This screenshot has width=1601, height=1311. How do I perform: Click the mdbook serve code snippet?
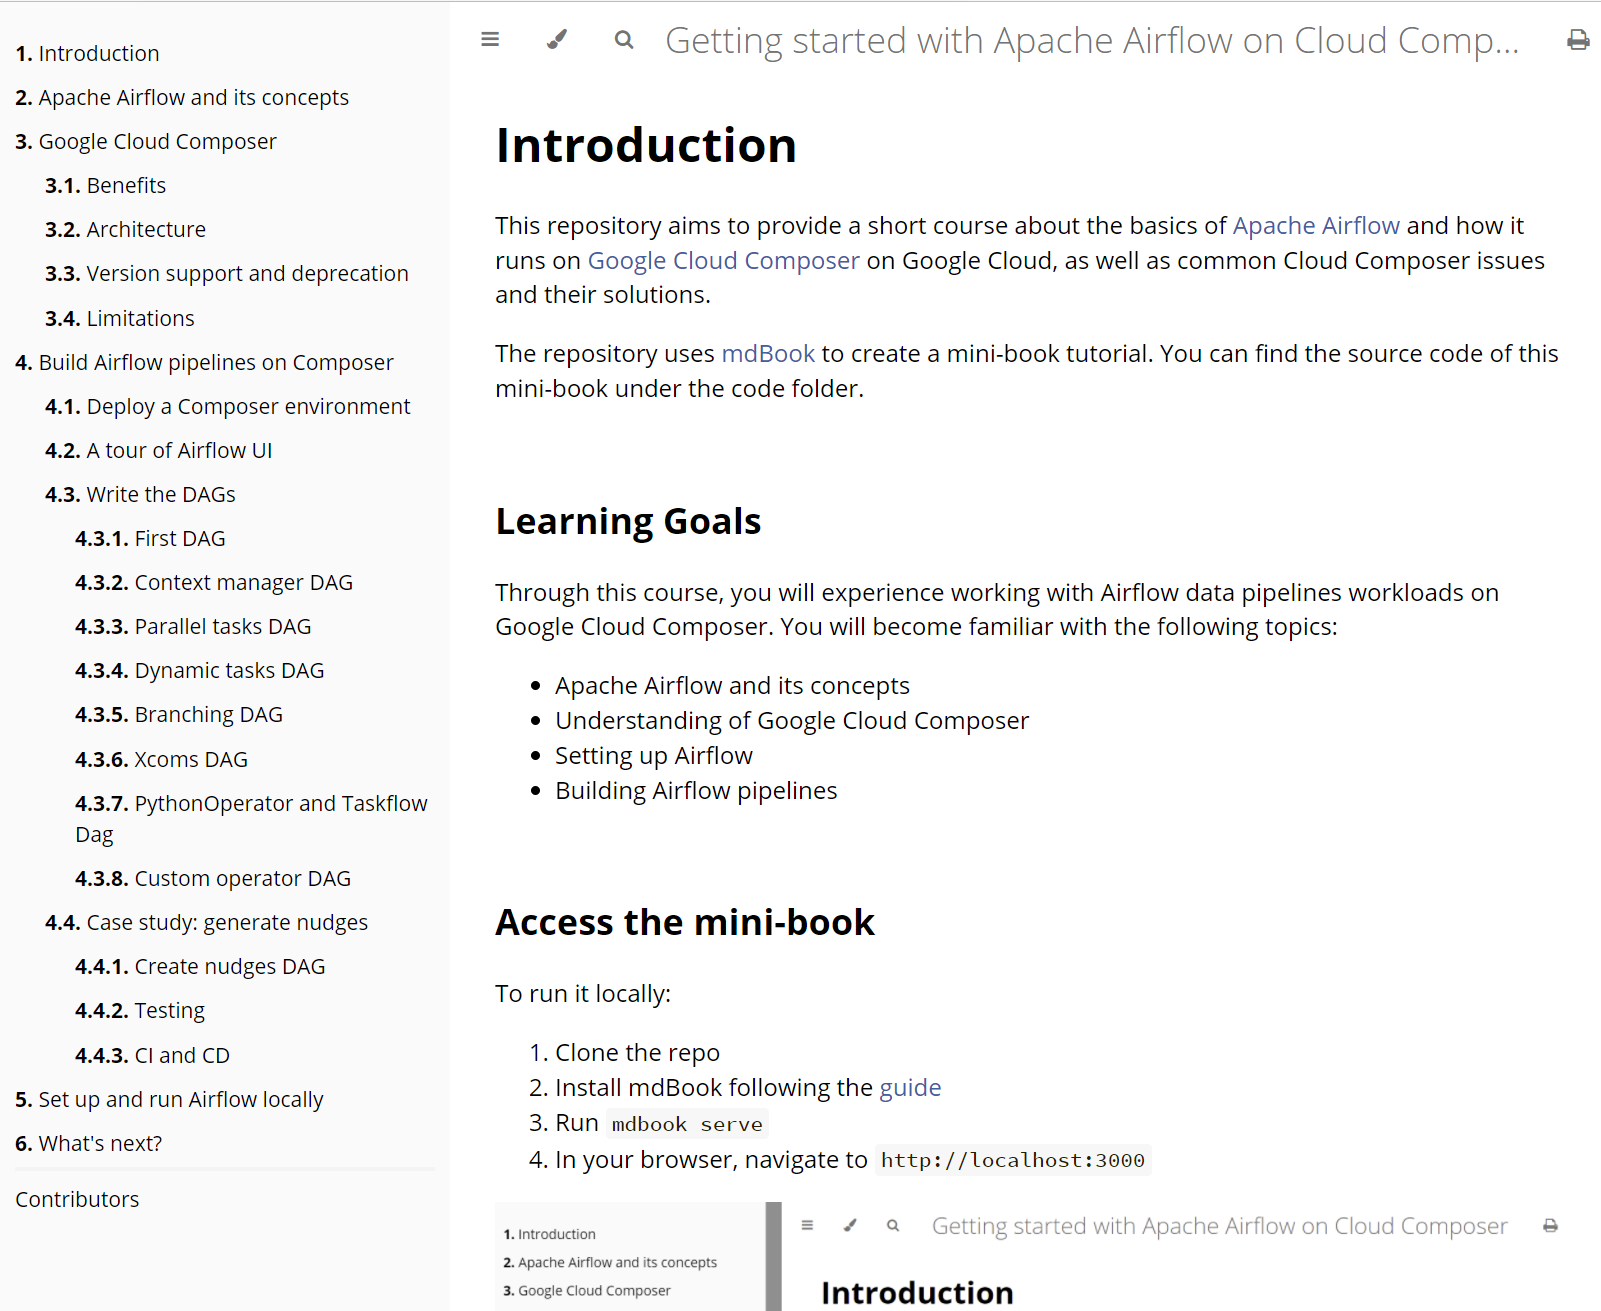687,1124
